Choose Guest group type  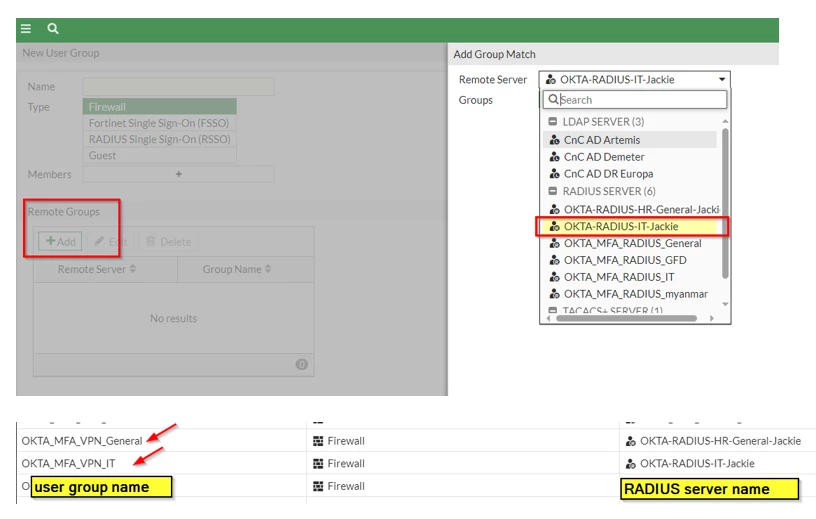tap(159, 155)
